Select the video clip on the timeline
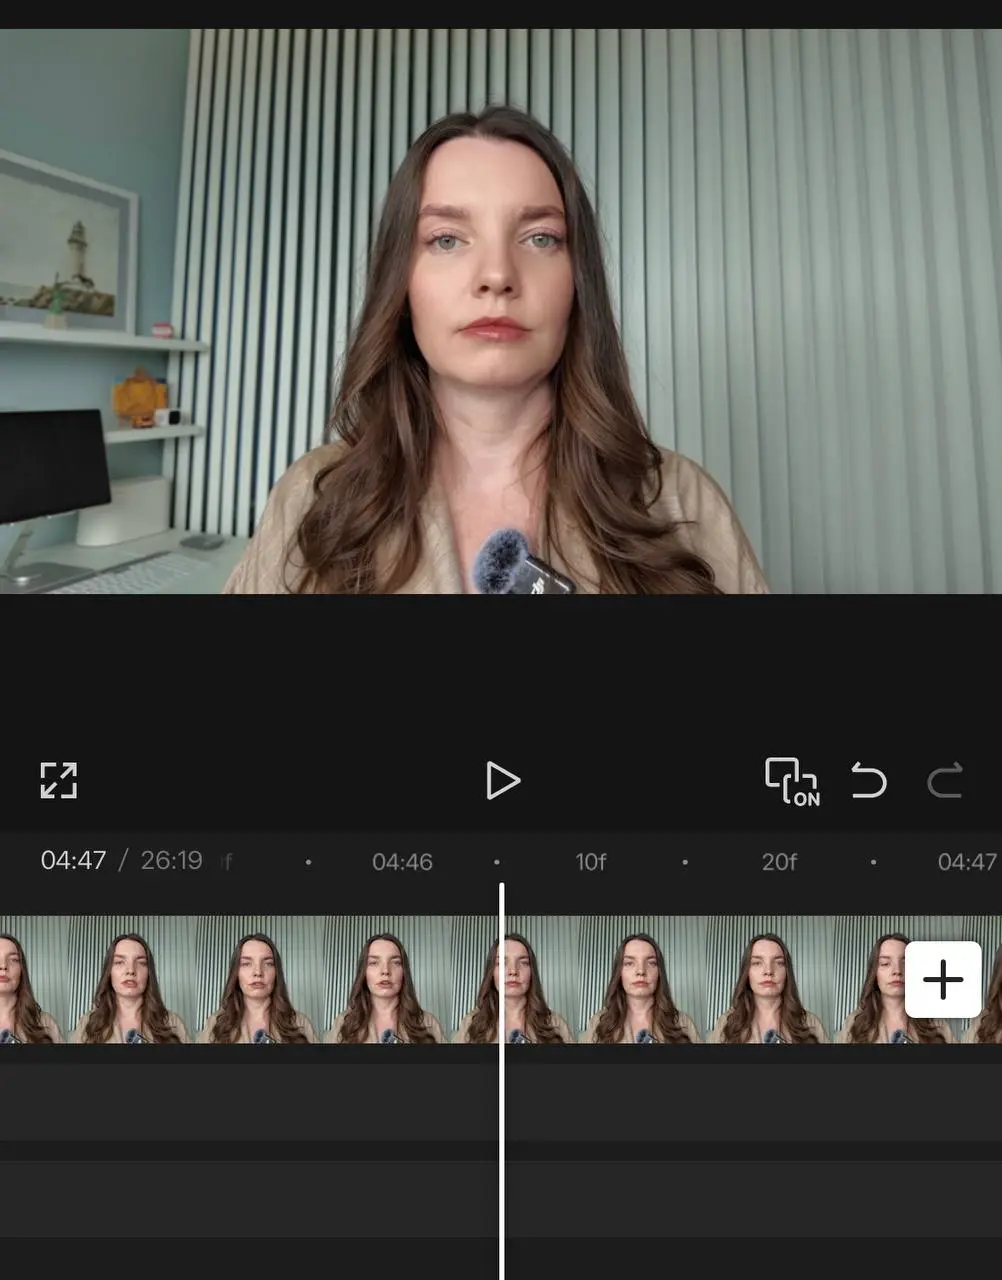Viewport: 1002px width, 1280px height. [500, 980]
